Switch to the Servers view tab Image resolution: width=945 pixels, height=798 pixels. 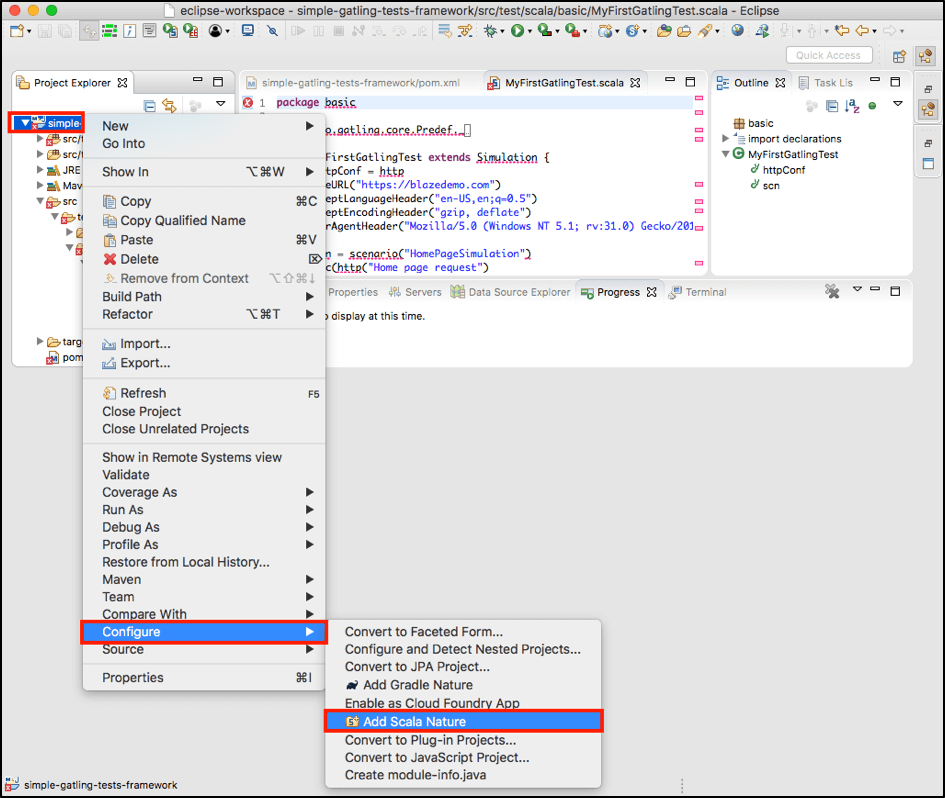point(415,292)
